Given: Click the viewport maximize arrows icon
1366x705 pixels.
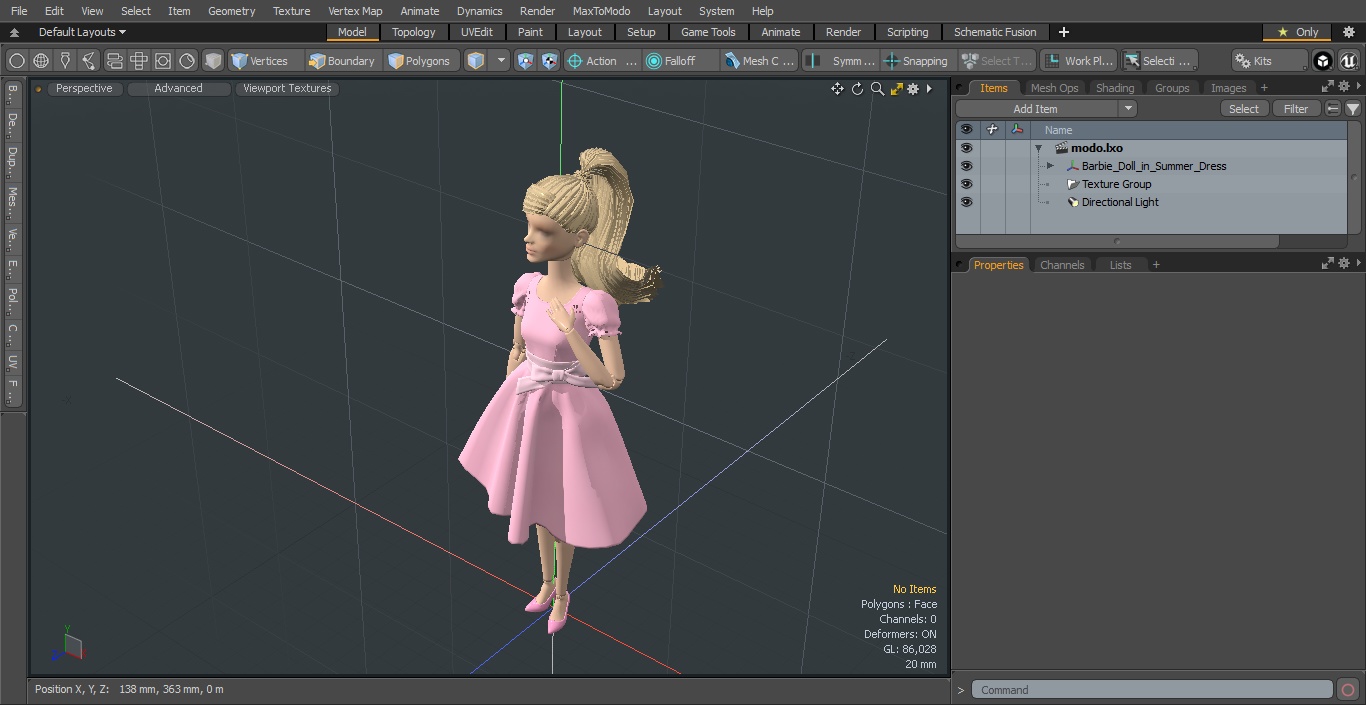Looking at the screenshot, I should tap(896, 89).
